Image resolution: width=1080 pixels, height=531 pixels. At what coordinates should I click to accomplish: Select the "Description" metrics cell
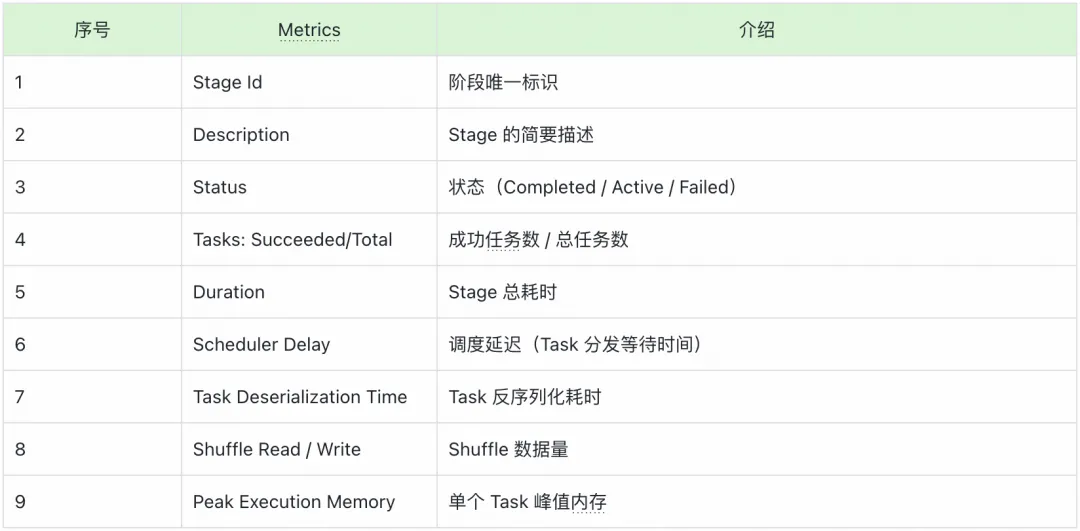(x=241, y=135)
